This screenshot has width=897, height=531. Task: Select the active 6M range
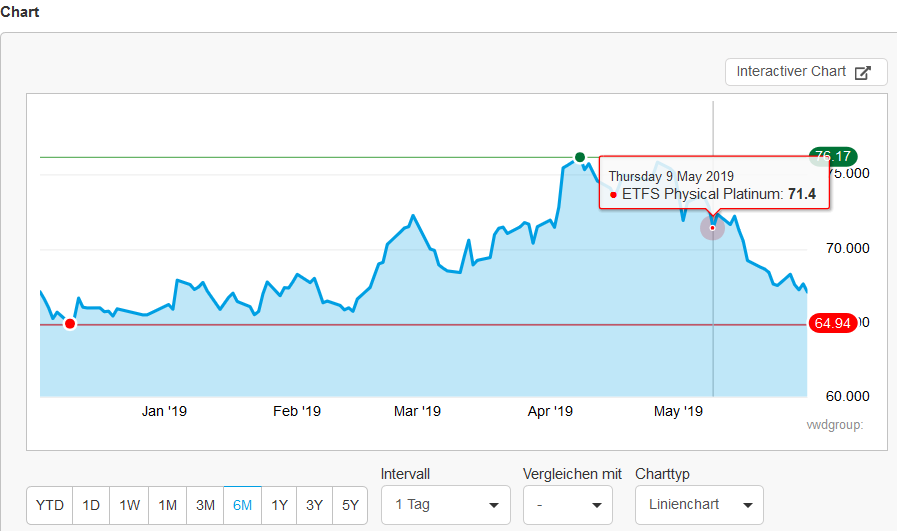click(242, 505)
